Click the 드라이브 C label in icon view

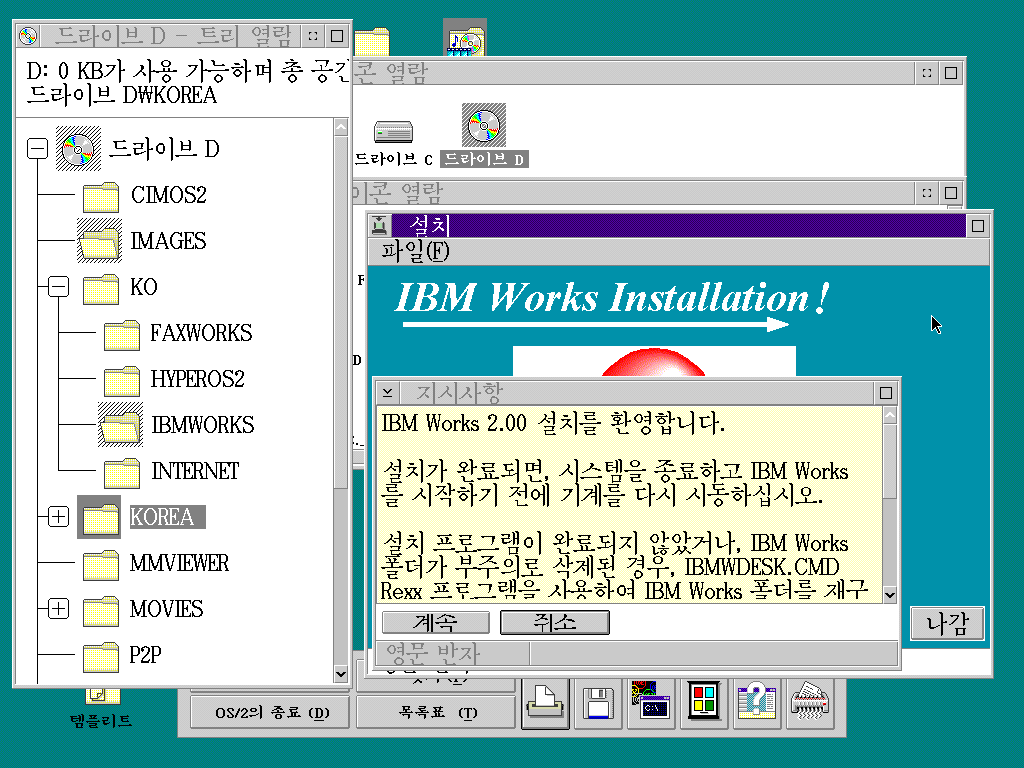(394, 159)
